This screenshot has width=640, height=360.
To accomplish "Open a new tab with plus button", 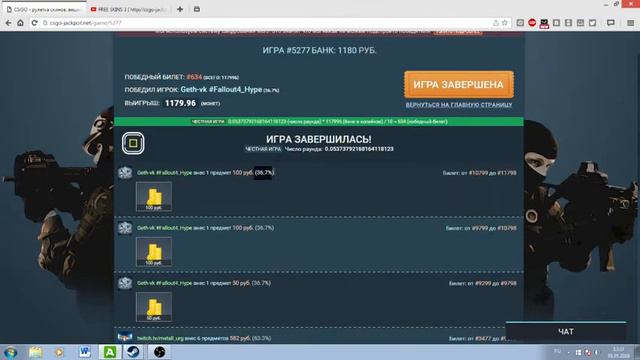I will pos(180,9).
